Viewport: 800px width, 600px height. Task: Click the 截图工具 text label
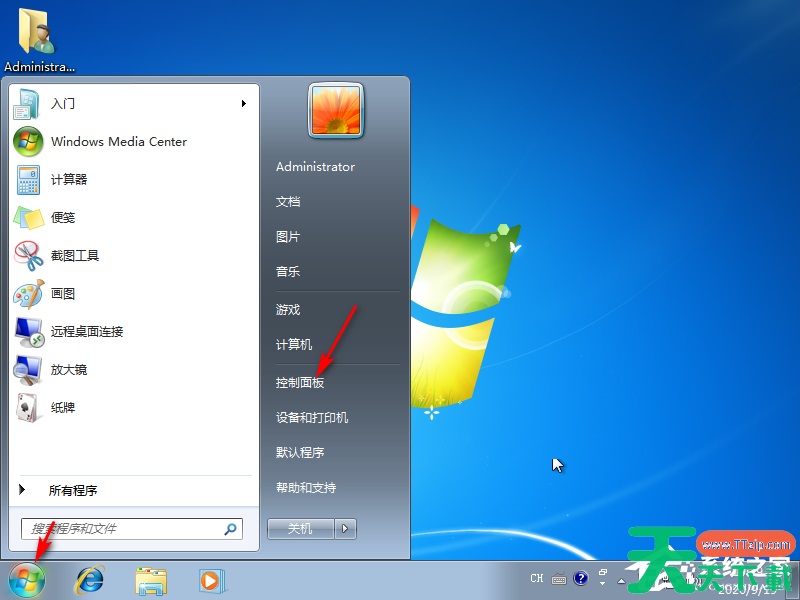coord(74,256)
